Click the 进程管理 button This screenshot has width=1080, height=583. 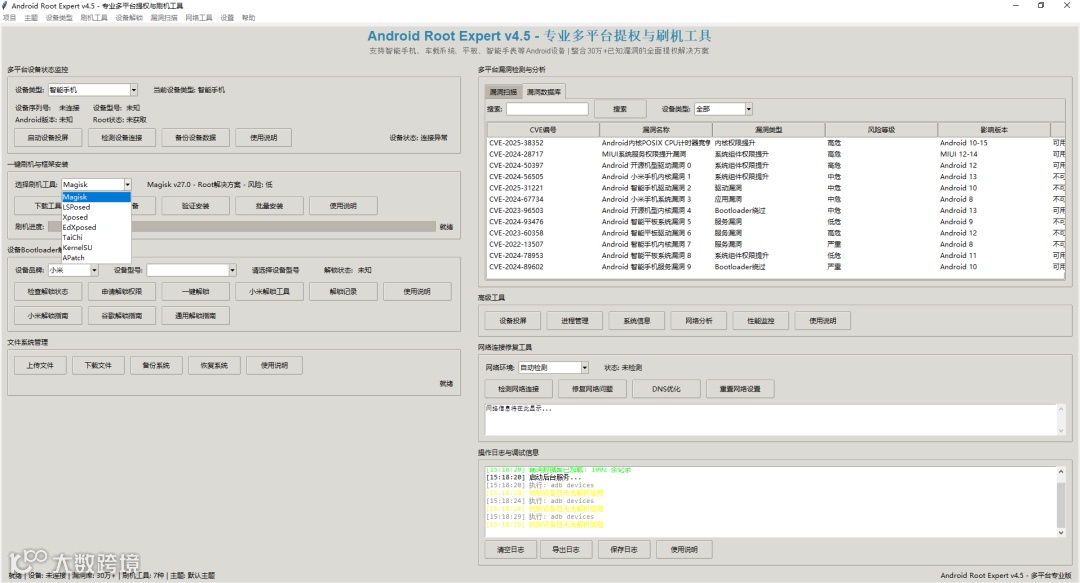click(574, 320)
